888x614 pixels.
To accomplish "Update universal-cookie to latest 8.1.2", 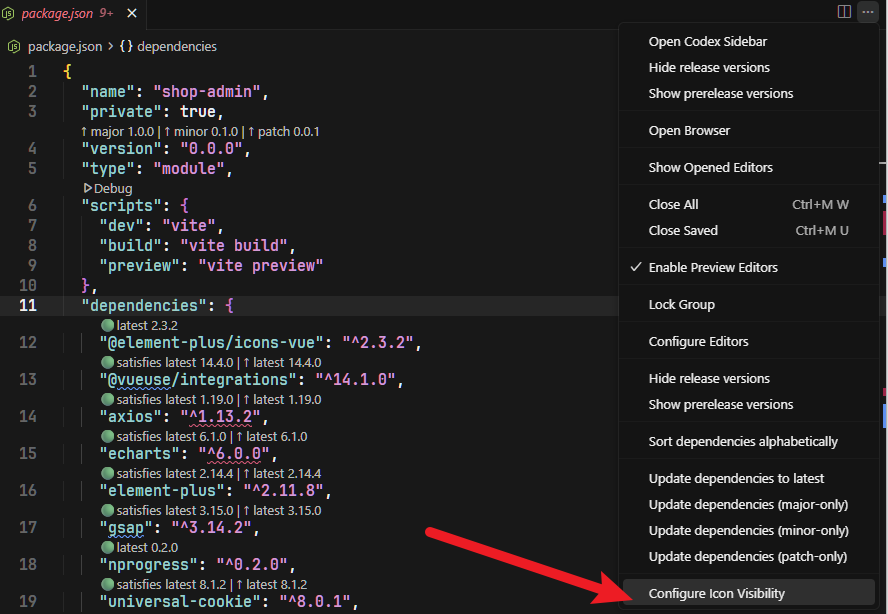I will (x=272, y=585).
